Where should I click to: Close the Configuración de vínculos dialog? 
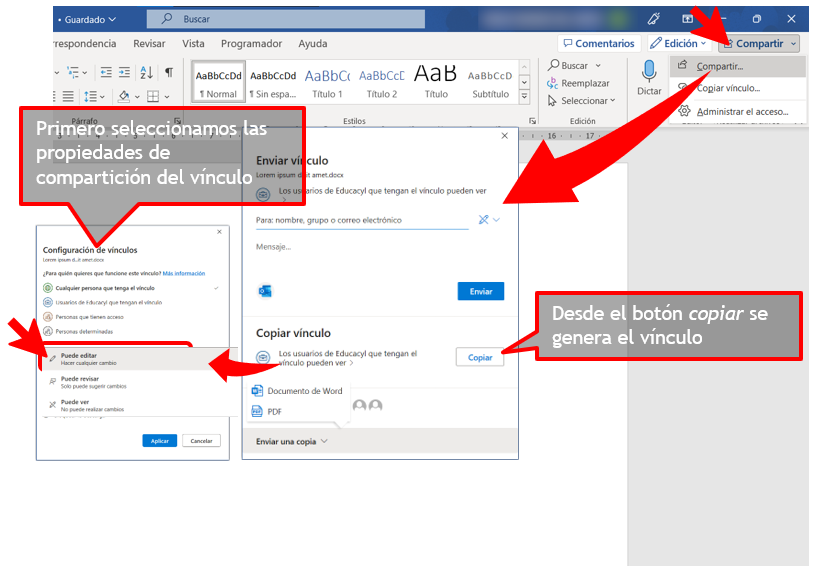coord(219,232)
